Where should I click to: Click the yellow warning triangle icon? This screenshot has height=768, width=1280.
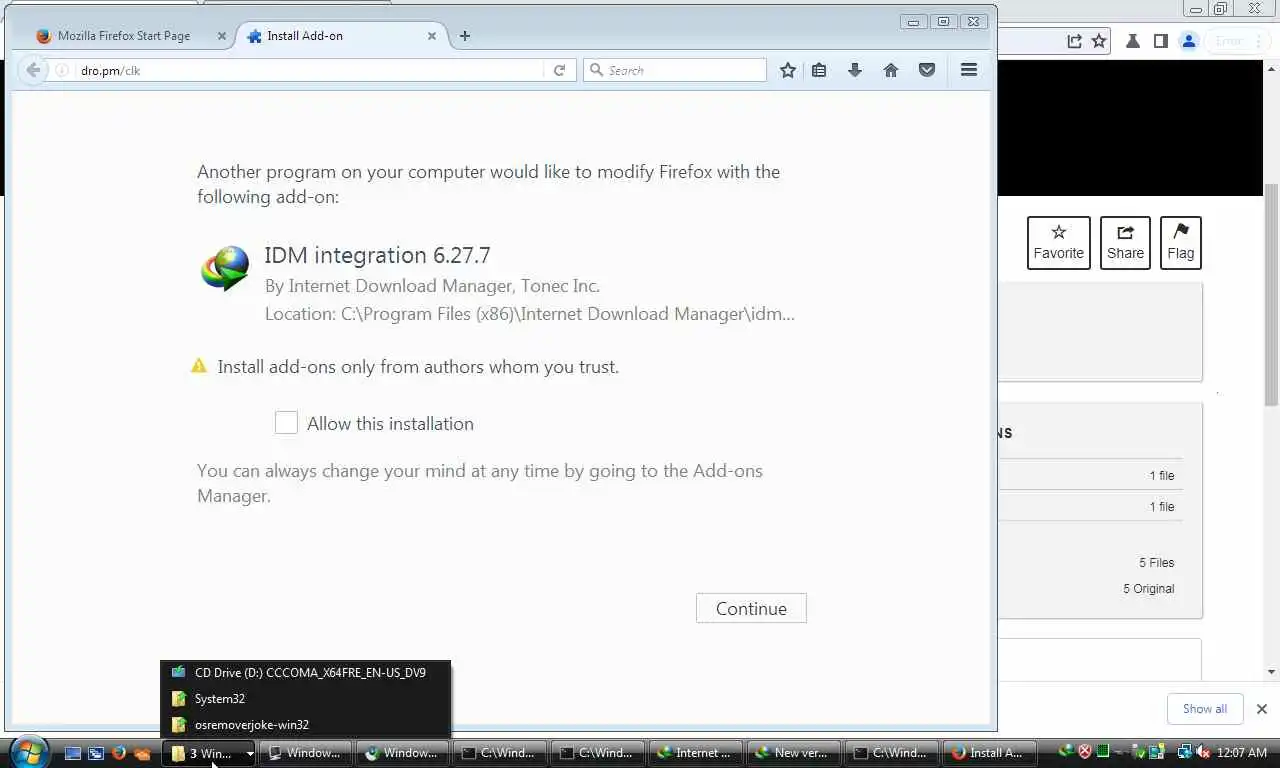(x=199, y=366)
